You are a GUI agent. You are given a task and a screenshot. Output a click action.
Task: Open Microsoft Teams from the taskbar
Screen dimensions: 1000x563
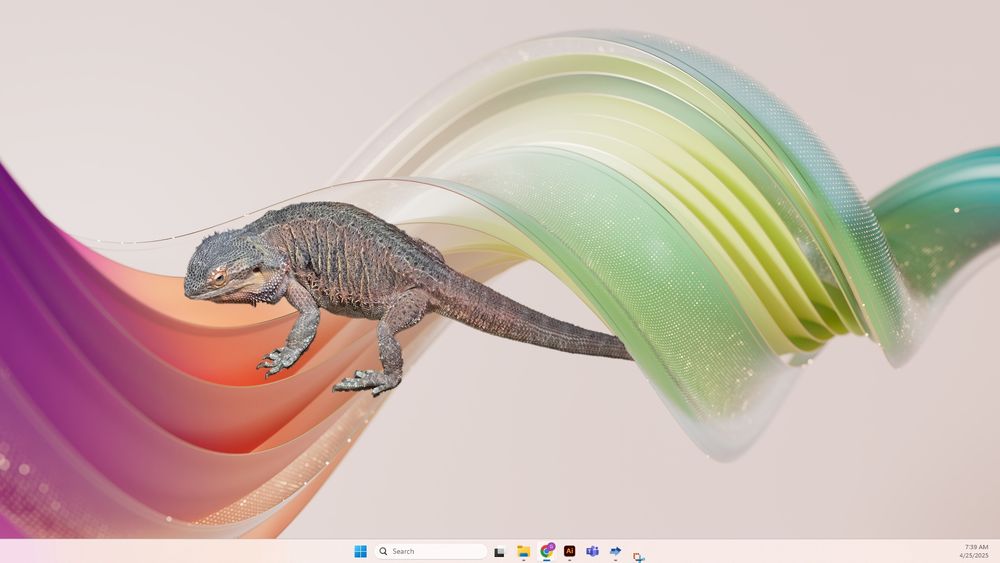[592, 551]
